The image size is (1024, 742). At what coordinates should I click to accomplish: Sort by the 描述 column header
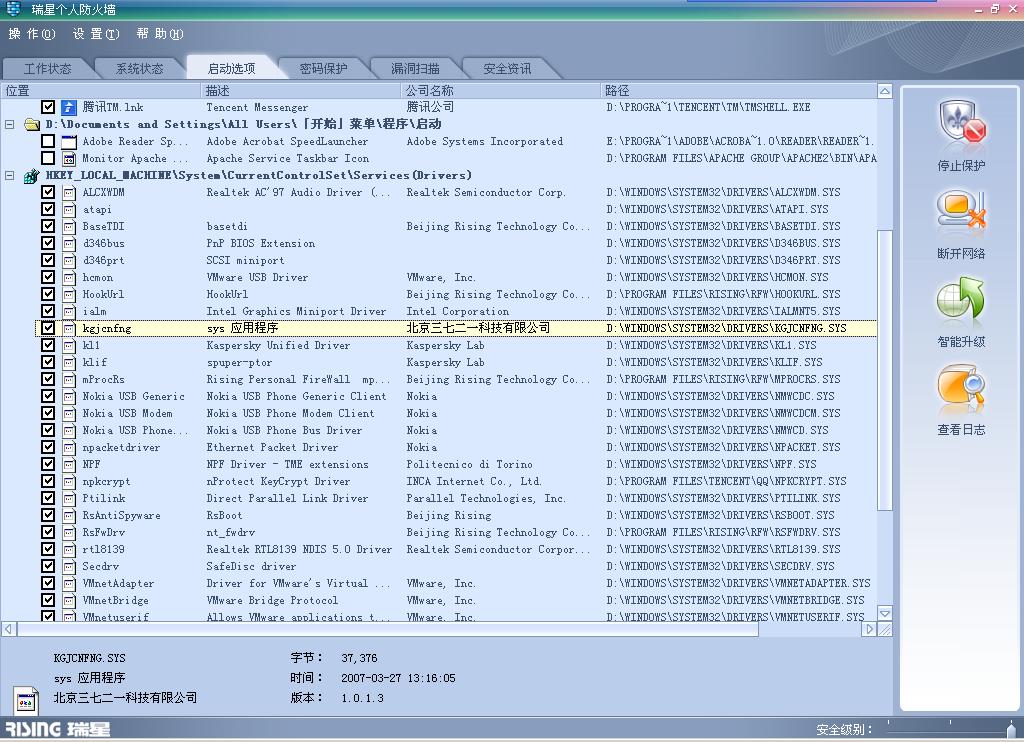point(301,91)
